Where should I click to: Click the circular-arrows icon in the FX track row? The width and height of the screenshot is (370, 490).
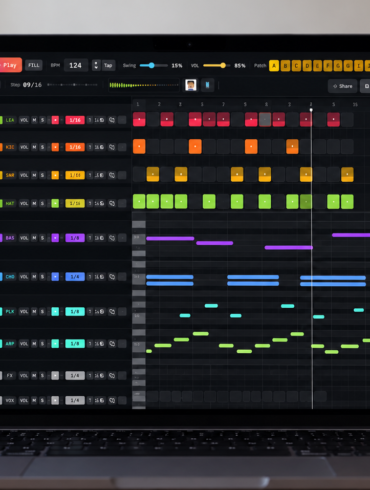click(x=112, y=376)
